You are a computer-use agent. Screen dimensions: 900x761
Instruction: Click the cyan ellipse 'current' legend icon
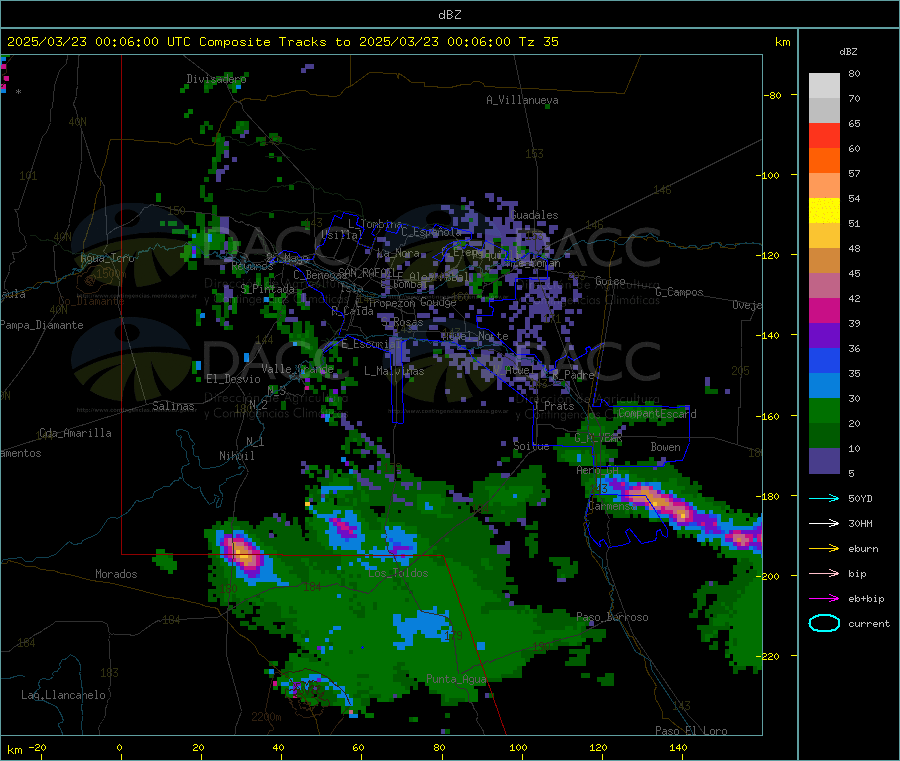click(x=824, y=623)
